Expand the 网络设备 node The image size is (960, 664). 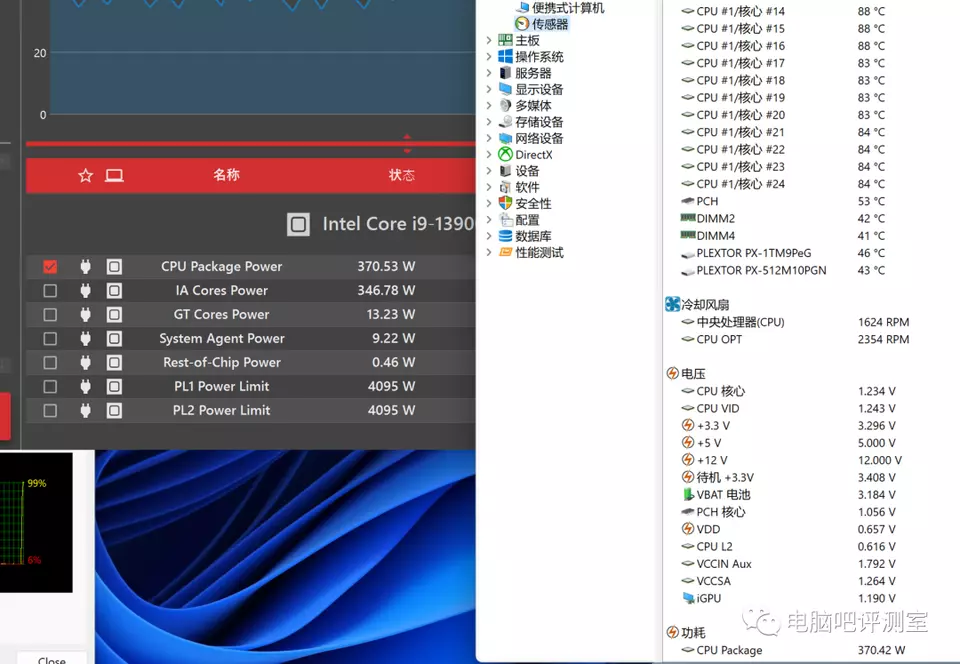tap(489, 138)
